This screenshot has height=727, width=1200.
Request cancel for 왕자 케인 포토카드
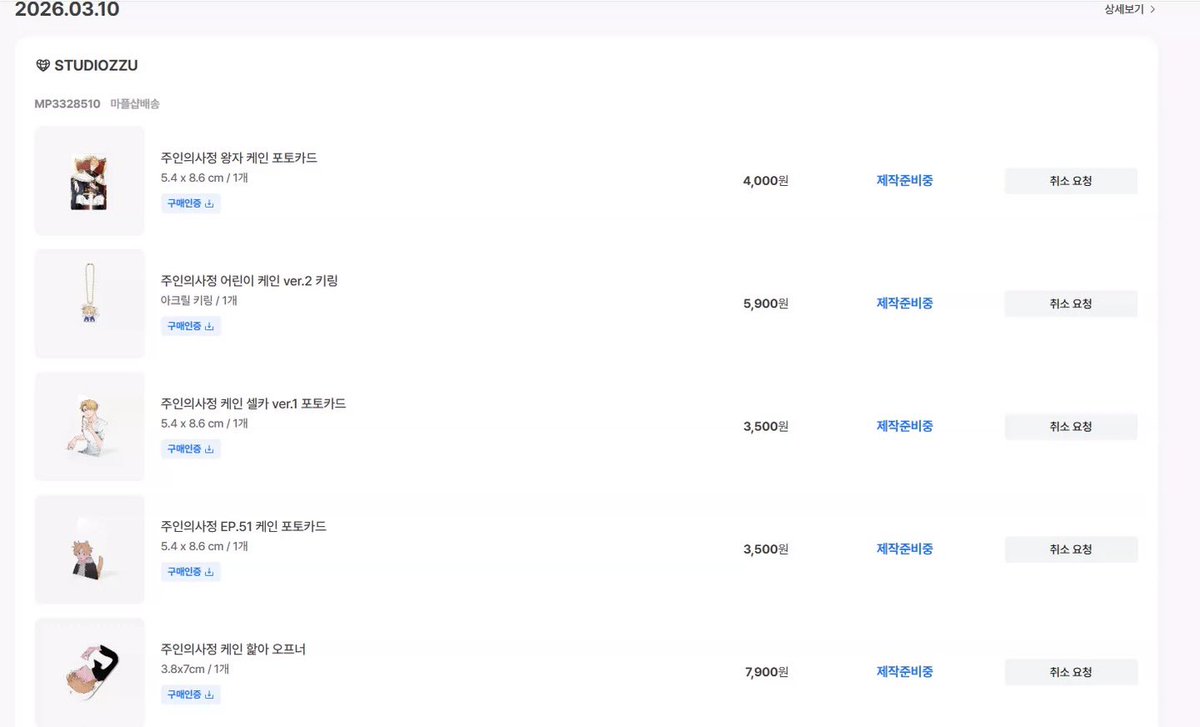coord(1071,181)
